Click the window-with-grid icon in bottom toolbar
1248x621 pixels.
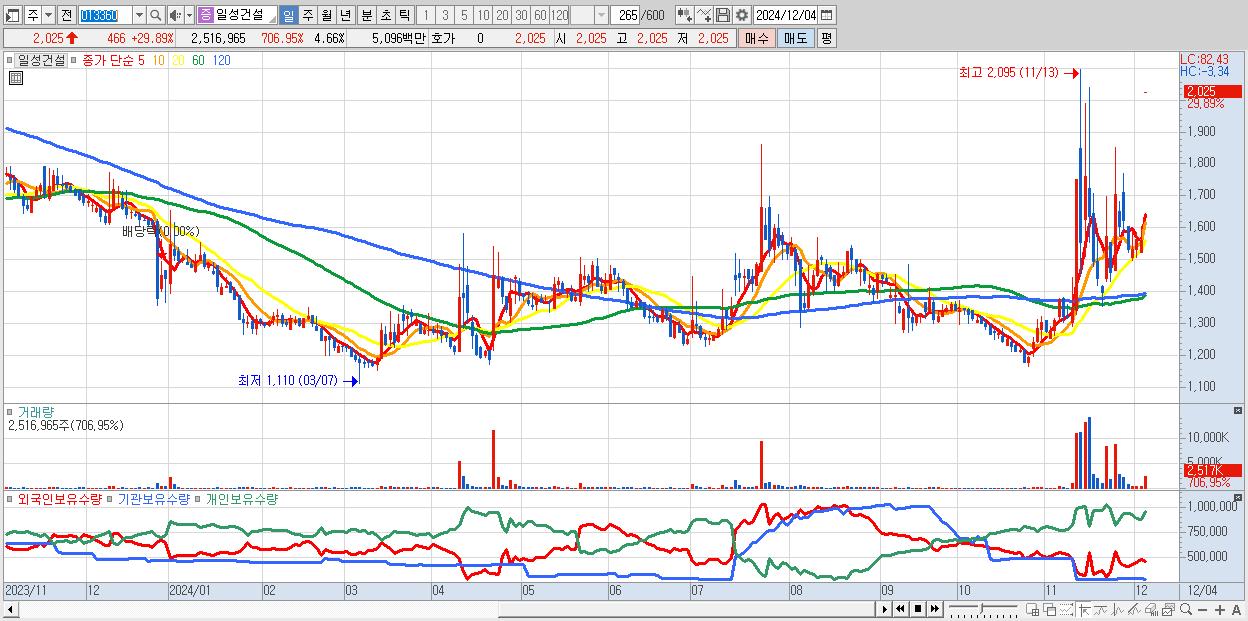(x=1032, y=609)
